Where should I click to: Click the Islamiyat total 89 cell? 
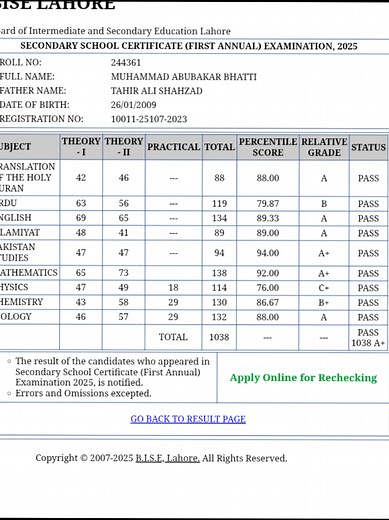(219, 233)
